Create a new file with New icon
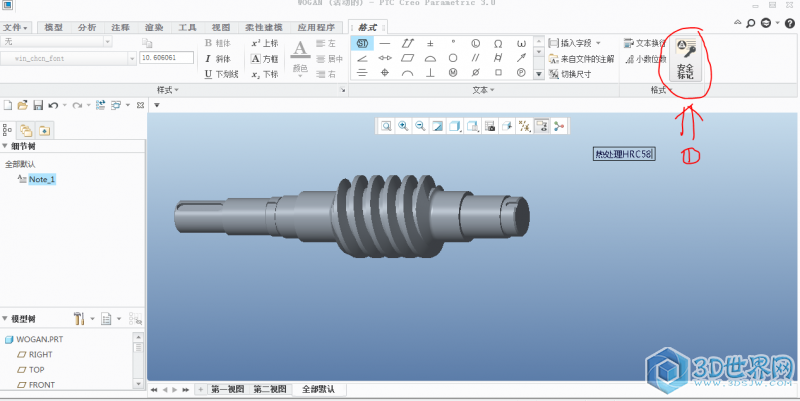The width and height of the screenshot is (800, 401). [8, 105]
